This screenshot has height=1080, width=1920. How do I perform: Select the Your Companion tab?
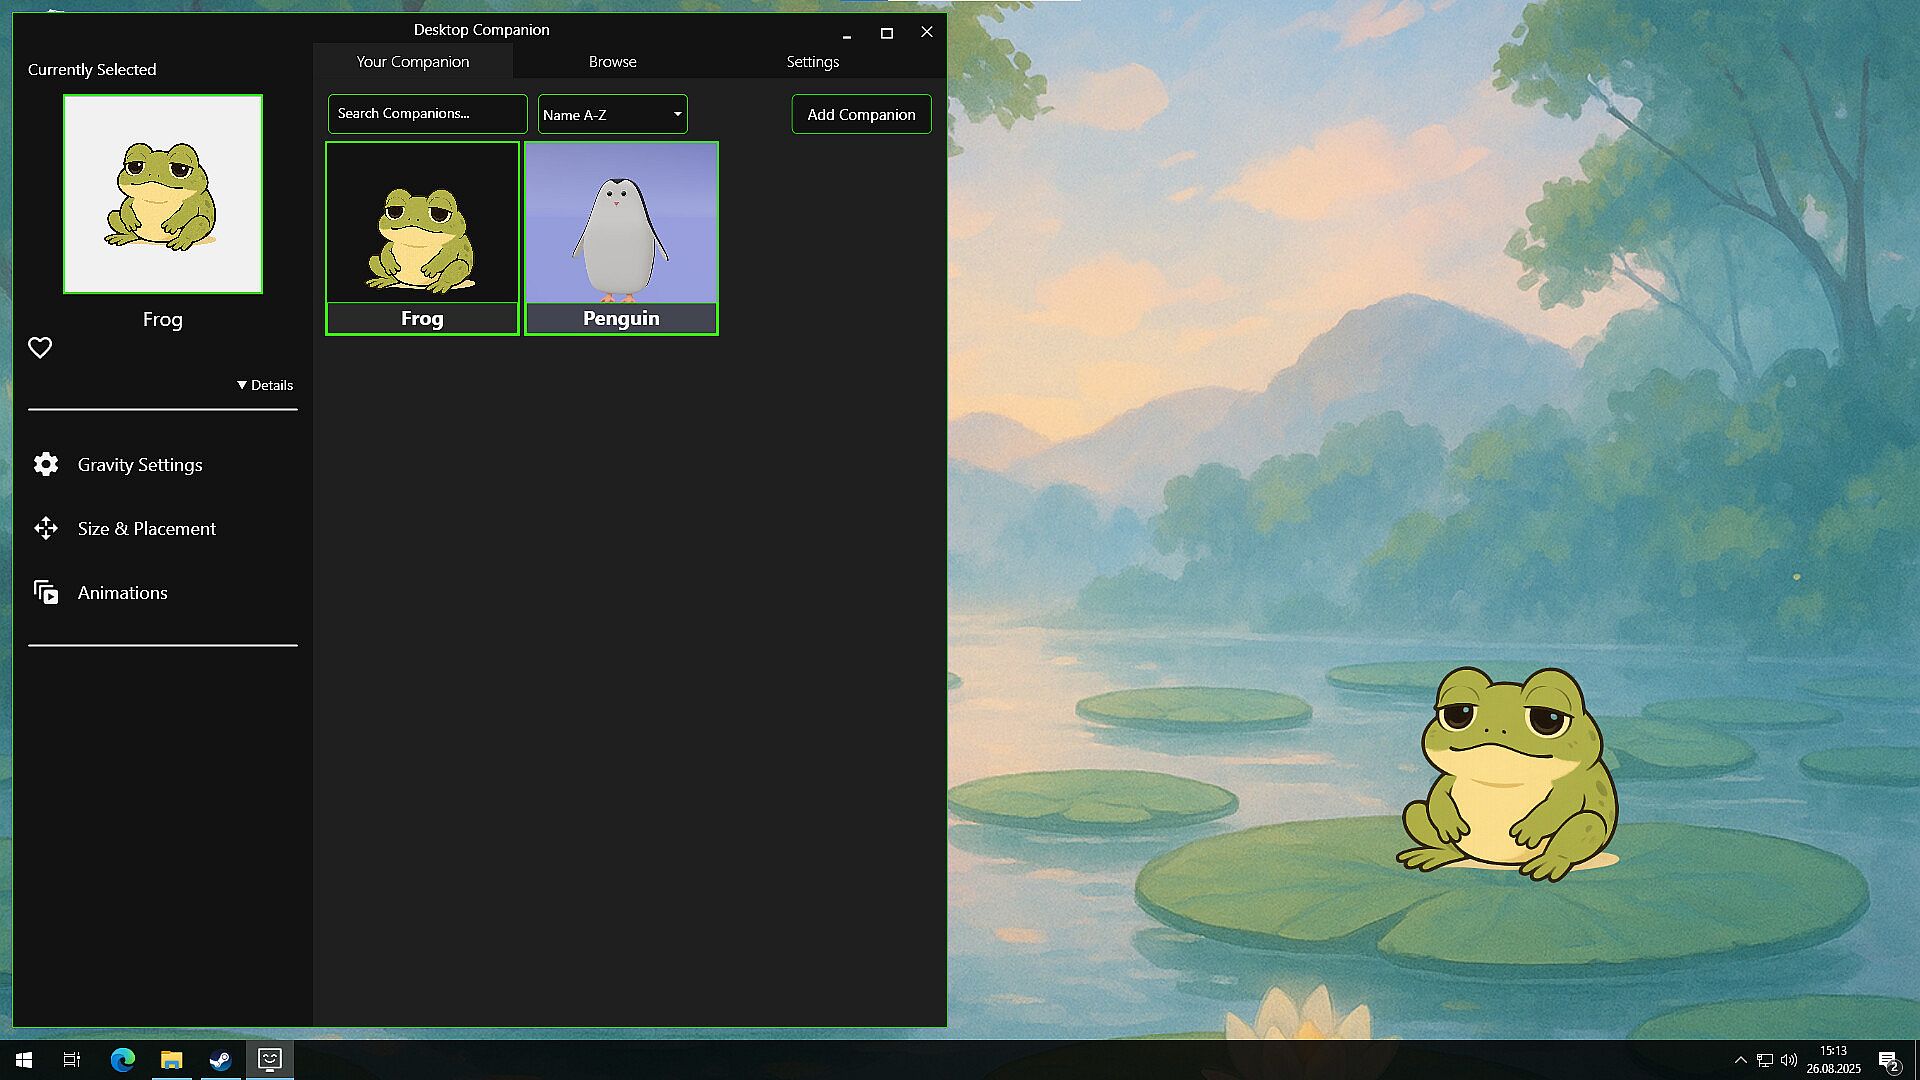click(x=412, y=62)
